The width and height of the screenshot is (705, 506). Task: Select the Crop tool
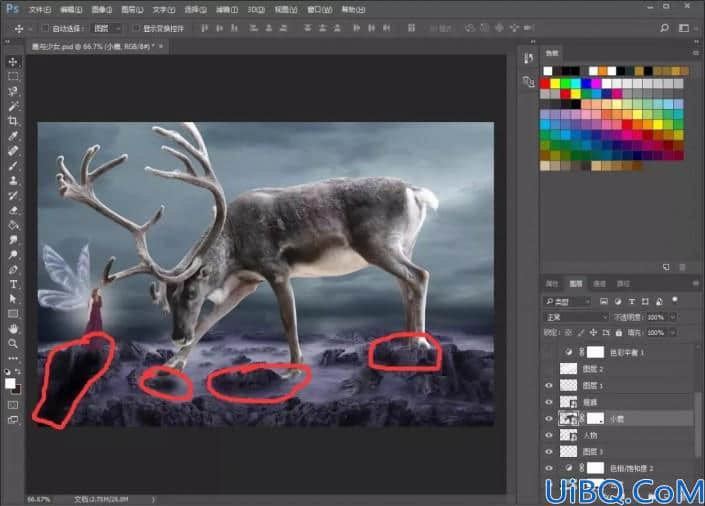13,121
